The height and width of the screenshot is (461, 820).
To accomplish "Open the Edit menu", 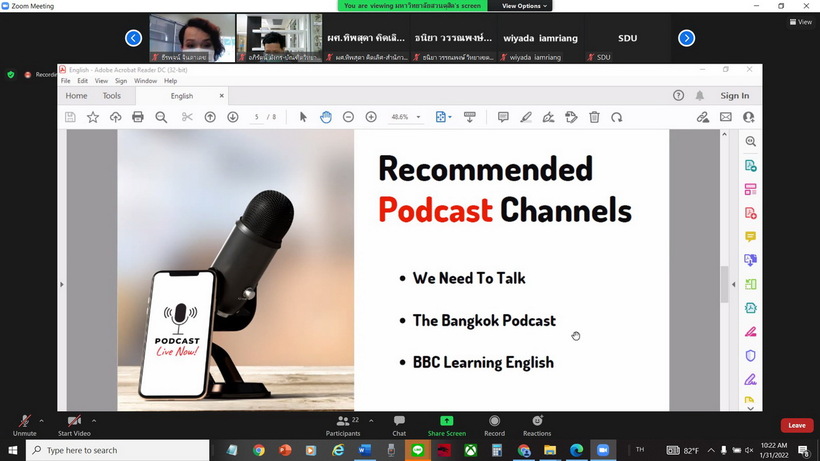I will 83,81.
